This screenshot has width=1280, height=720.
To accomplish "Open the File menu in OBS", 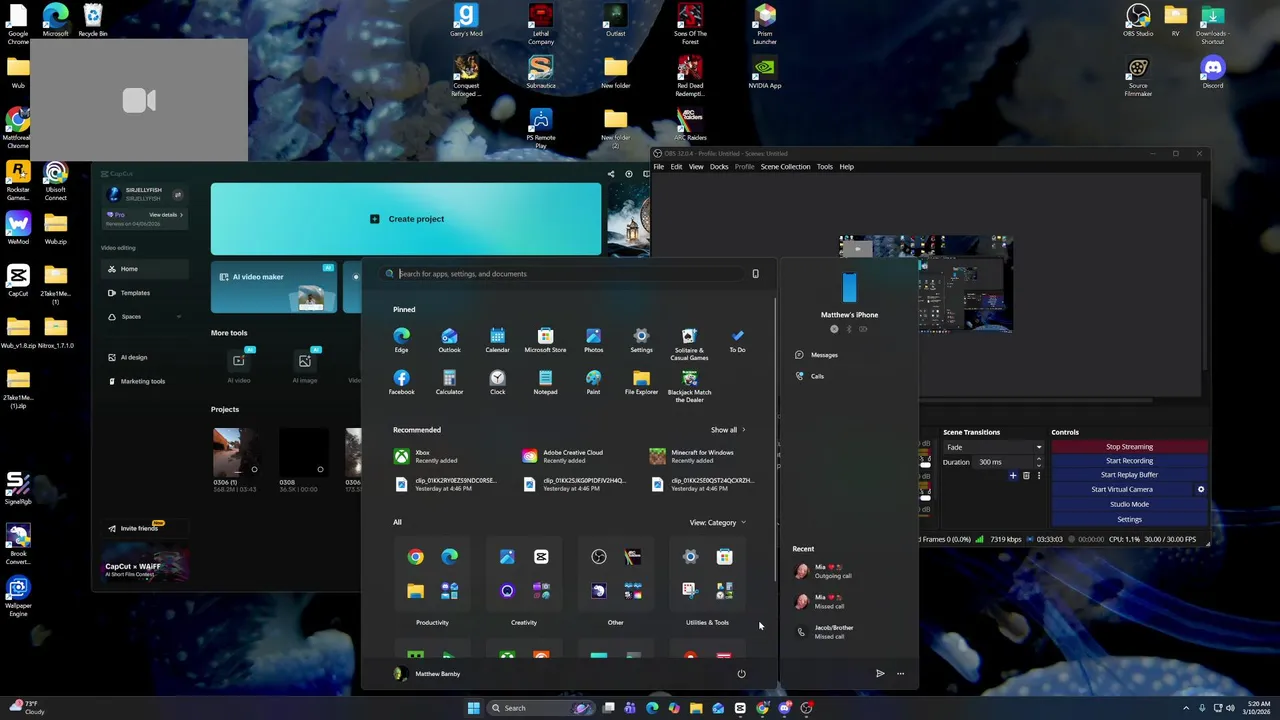I will coord(659,167).
